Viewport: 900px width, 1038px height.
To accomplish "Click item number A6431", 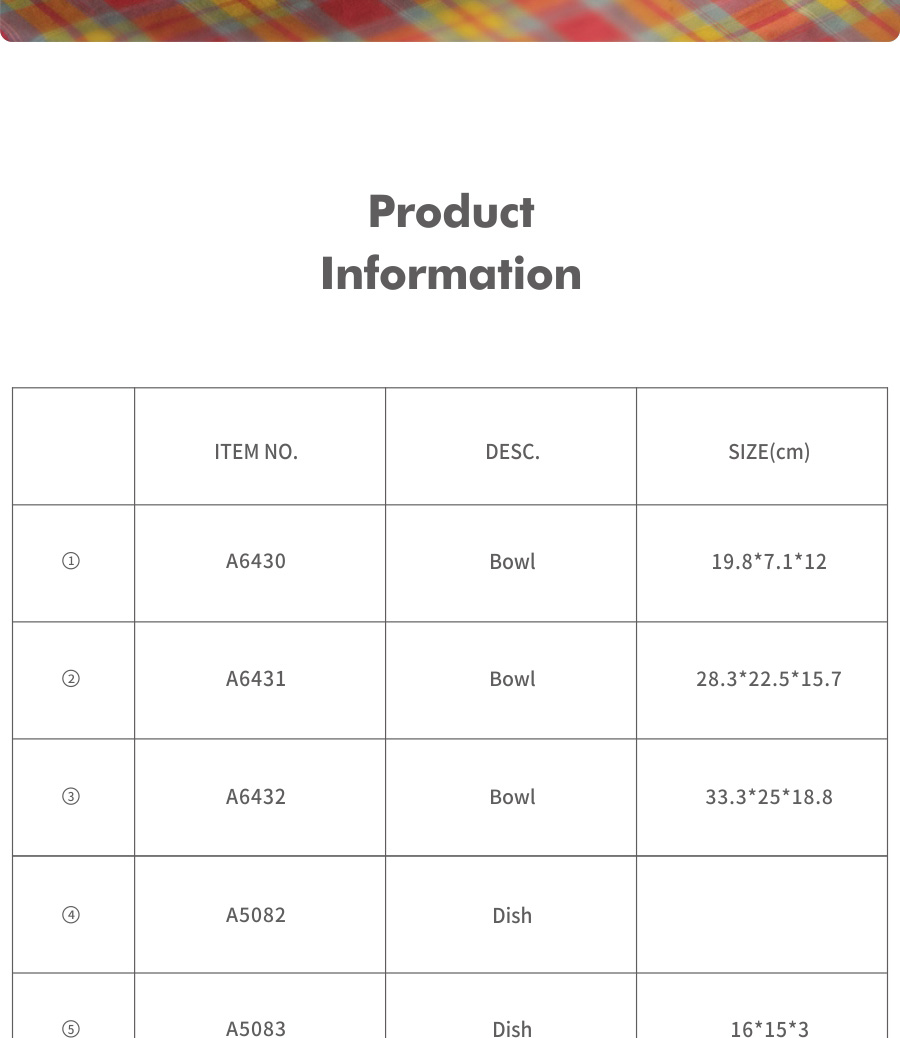I will pos(256,679).
